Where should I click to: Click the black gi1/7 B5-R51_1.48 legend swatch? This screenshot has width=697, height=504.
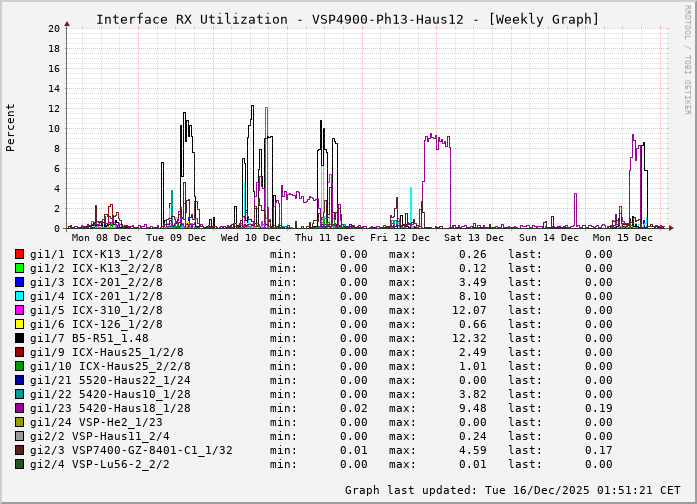(x=20, y=339)
